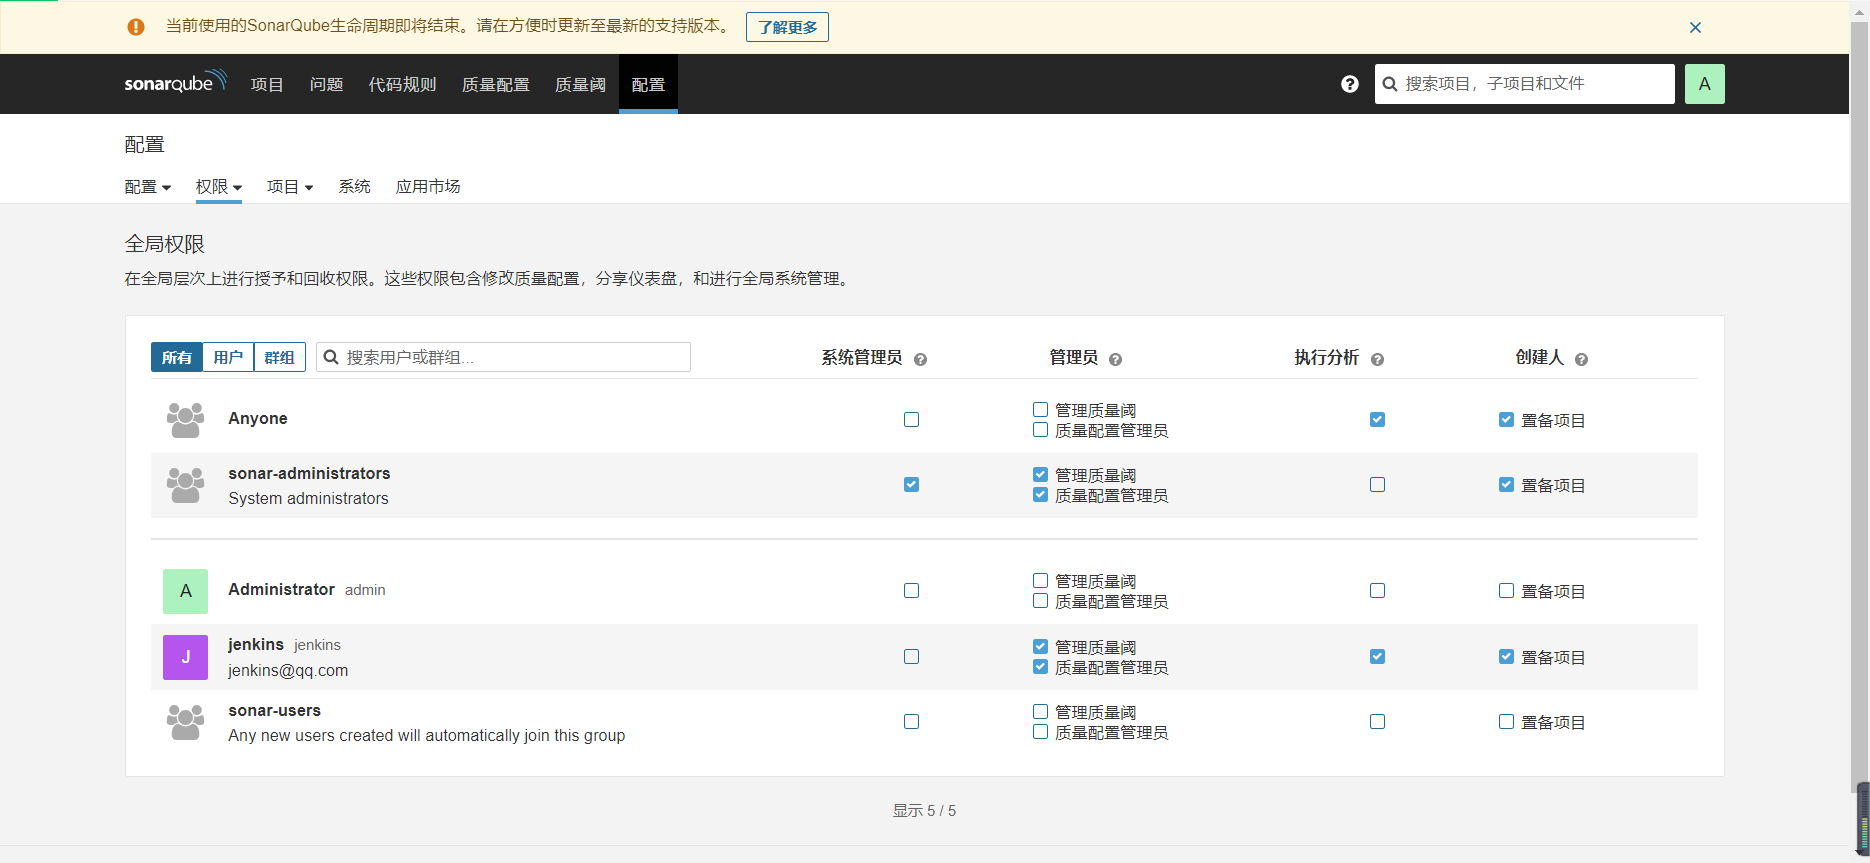This screenshot has width=1870, height=863.
Task: Click the jenkins user name
Action: (256, 644)
